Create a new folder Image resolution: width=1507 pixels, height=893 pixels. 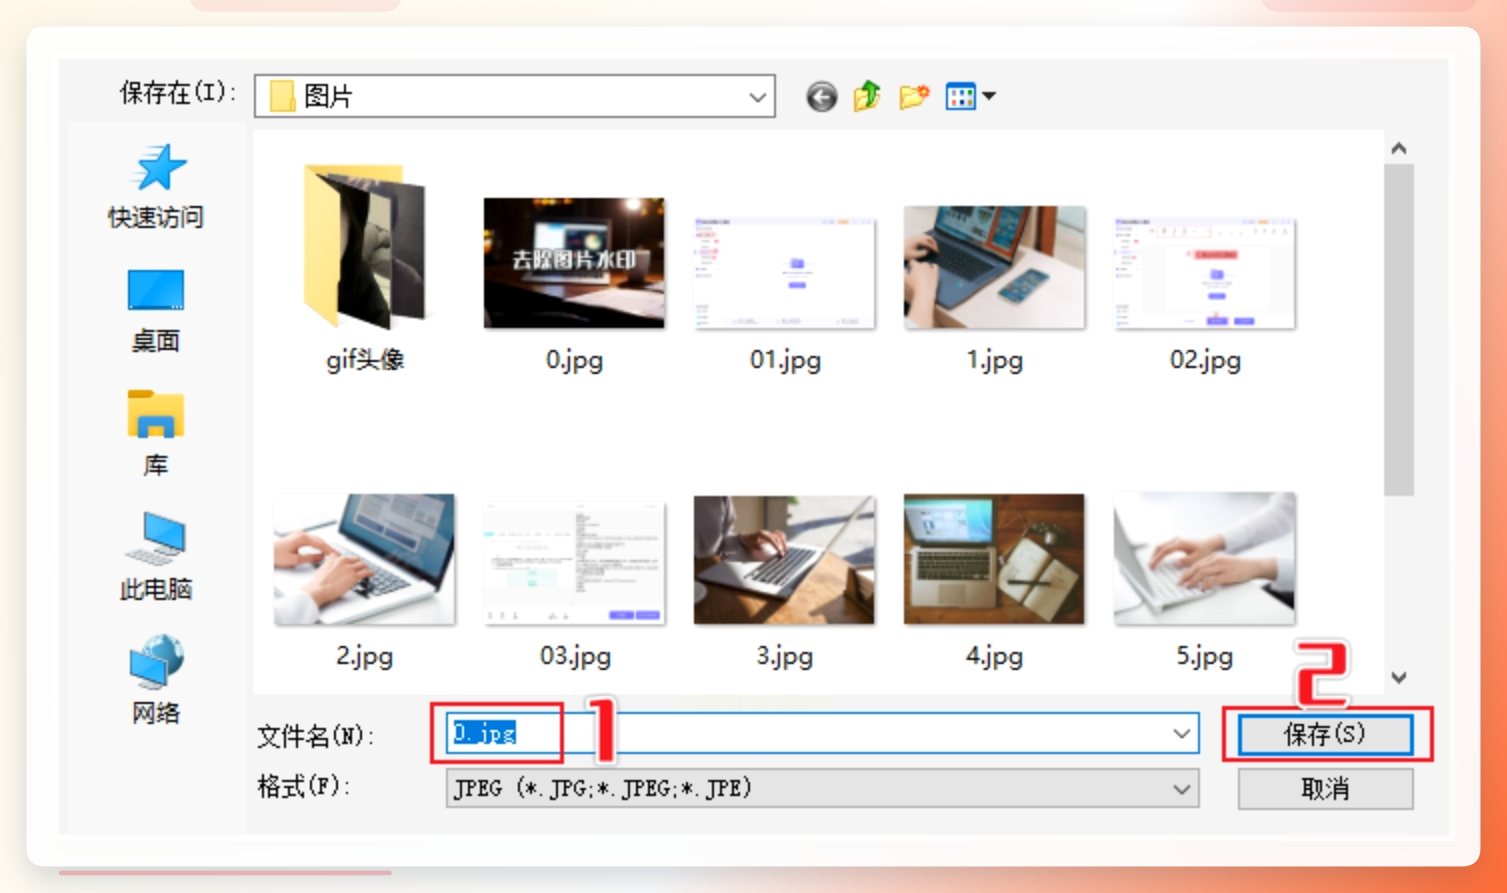click(x=913, y=96)
